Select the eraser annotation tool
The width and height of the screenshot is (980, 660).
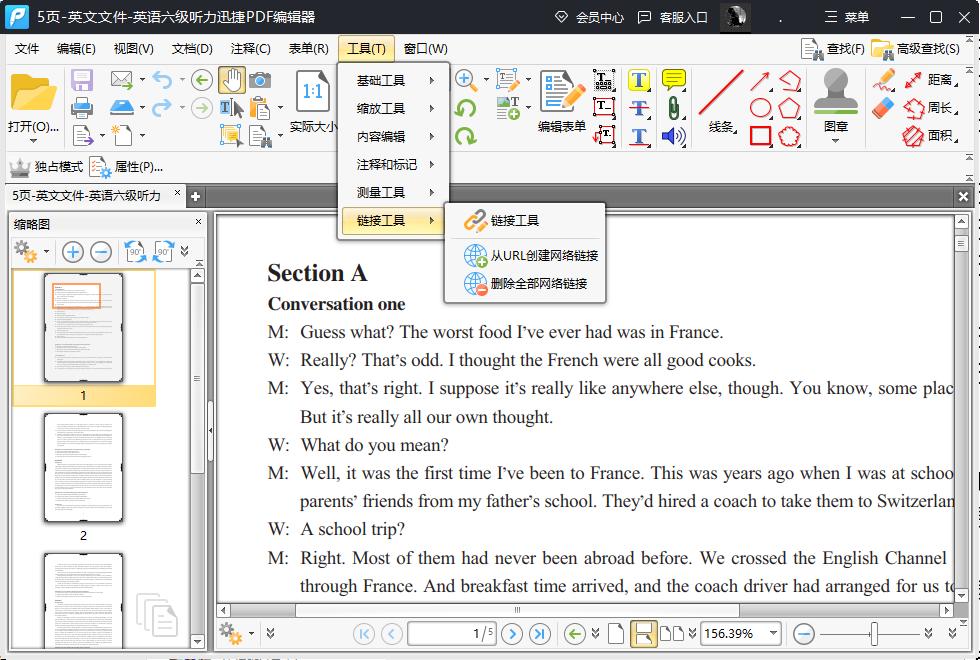[884, 107]
